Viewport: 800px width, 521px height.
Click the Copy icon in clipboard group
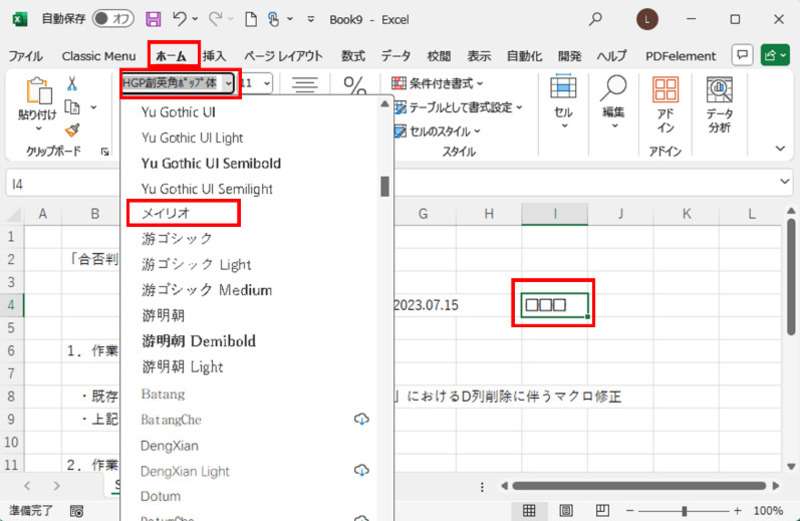pyautogui.click(x=72, y=107)
